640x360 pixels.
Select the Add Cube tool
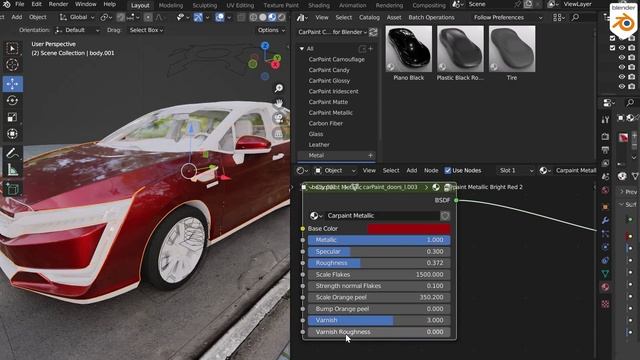[12, 189]
